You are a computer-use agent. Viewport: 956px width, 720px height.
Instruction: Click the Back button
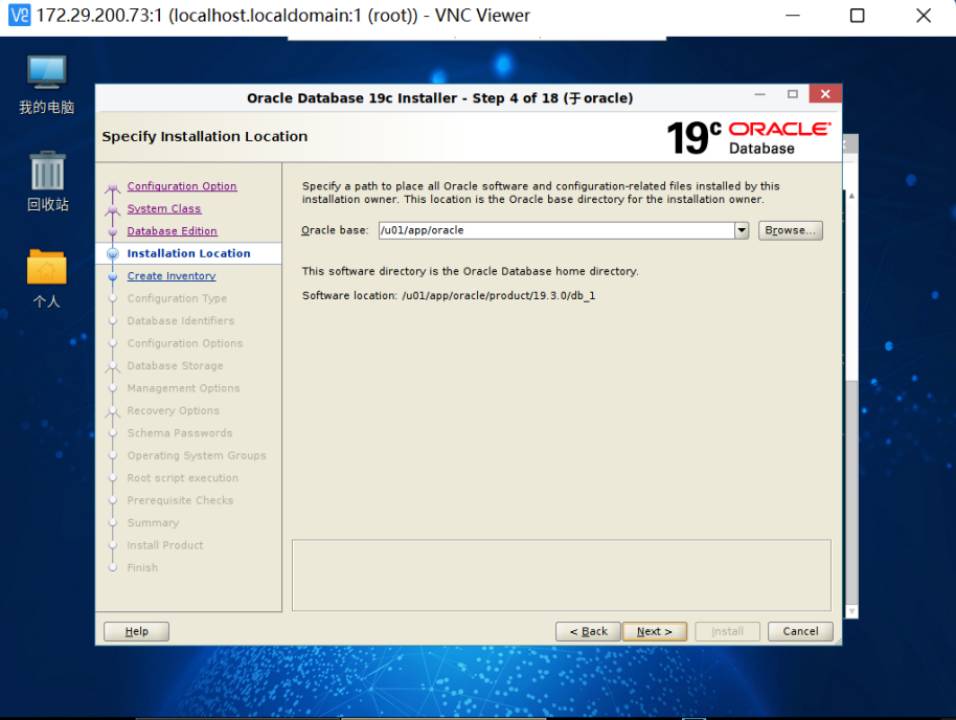[x=588, y=631]
